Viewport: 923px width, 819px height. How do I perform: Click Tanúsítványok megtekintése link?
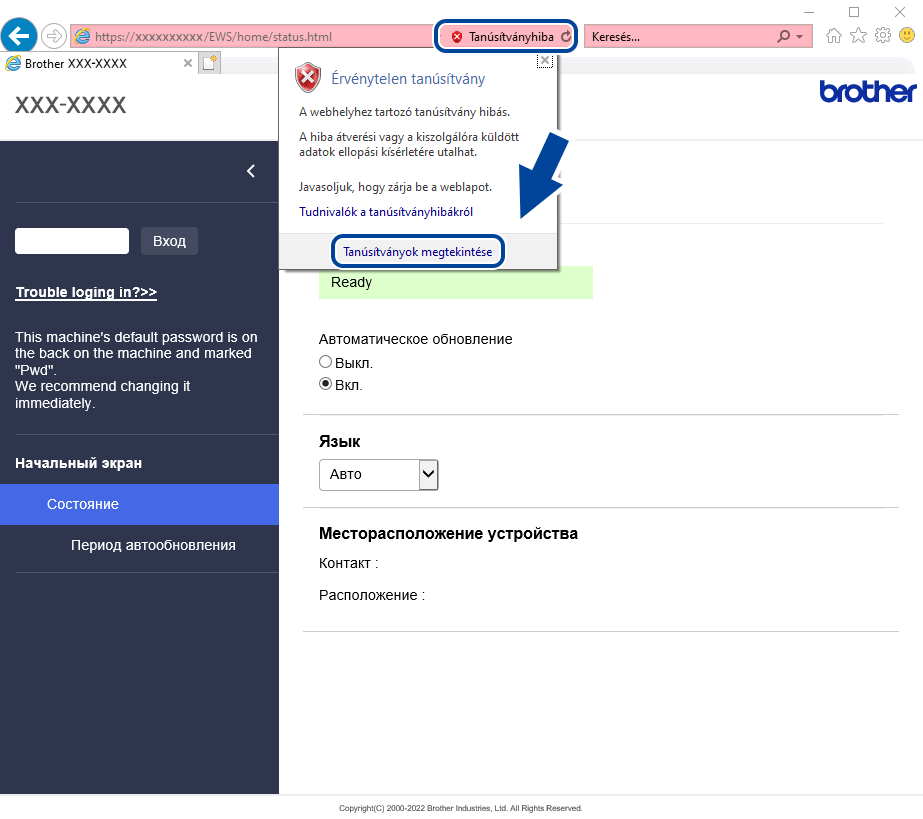[417, 252]
